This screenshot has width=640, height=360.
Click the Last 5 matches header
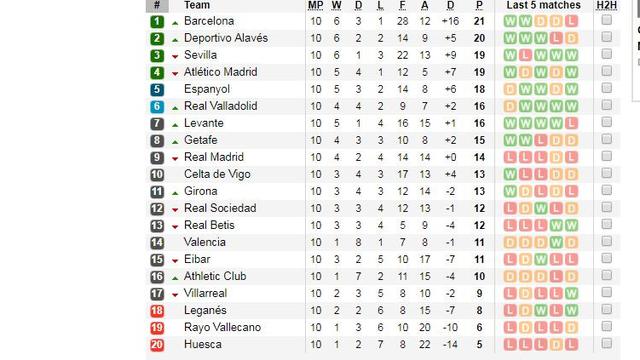[543, 5]
